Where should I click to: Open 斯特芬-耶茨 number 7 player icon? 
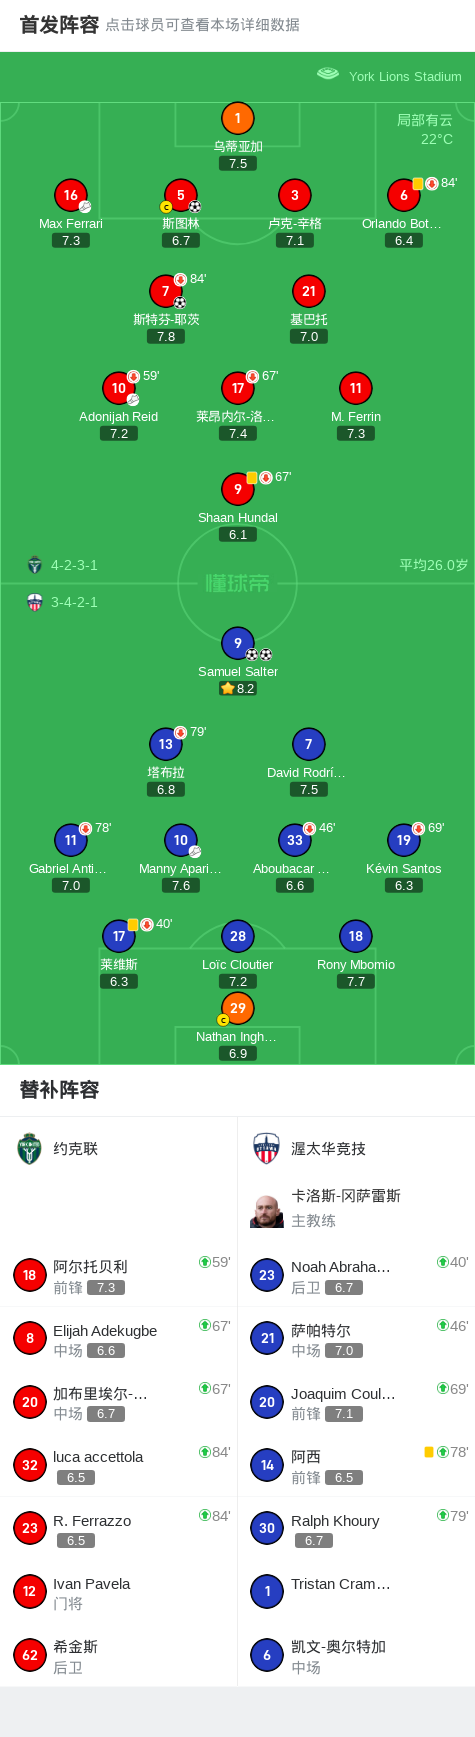coord(166,292)
